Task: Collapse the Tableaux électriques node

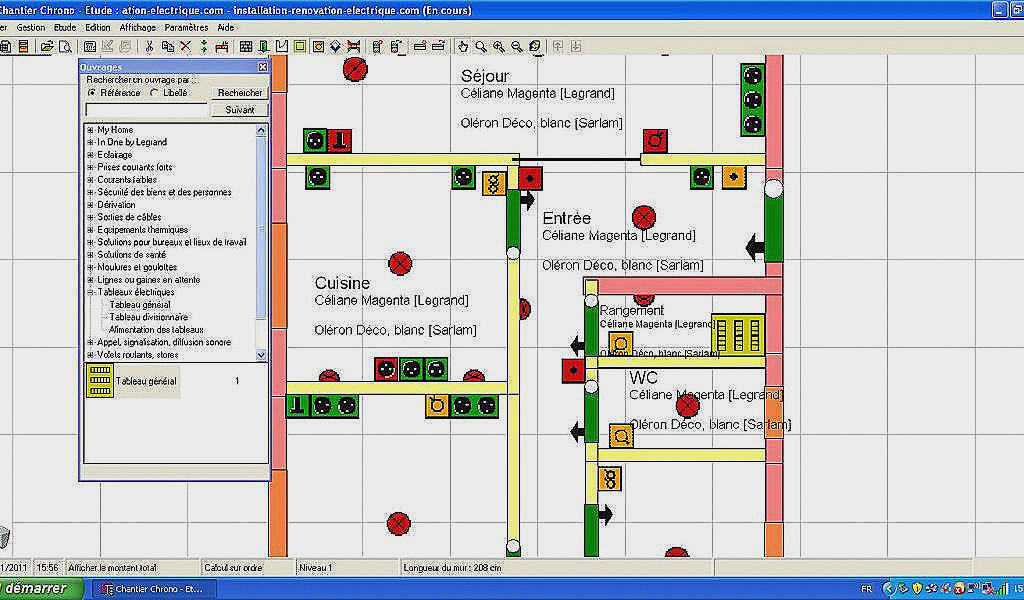Action: click(x=91, y=292)
